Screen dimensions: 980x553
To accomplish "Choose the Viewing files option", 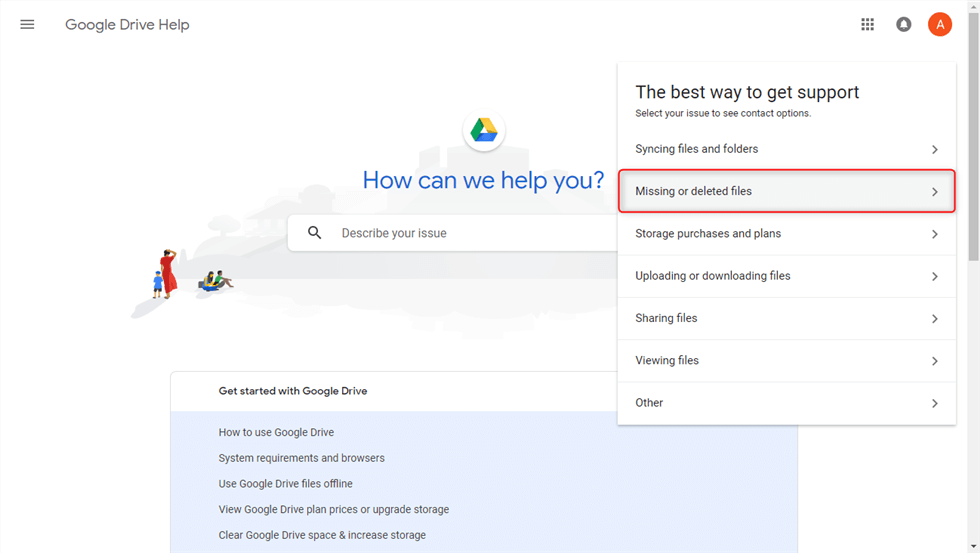I will pos(667,360).
